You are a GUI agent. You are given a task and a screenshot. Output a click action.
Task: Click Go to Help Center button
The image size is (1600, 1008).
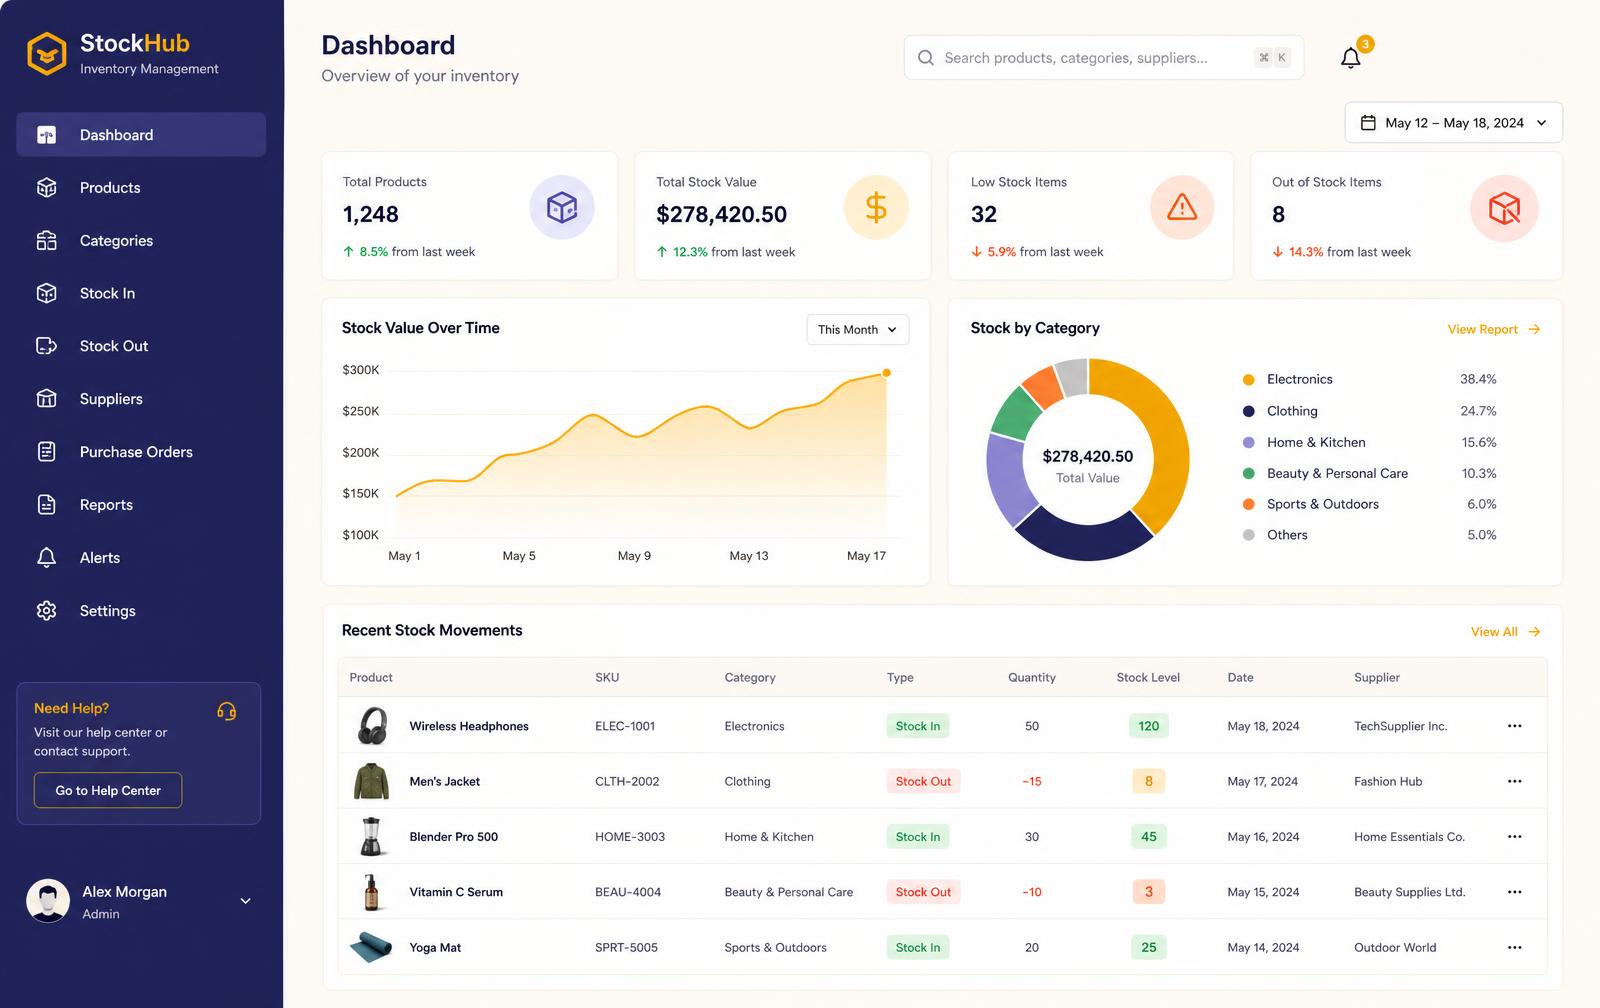pos(108,790)
